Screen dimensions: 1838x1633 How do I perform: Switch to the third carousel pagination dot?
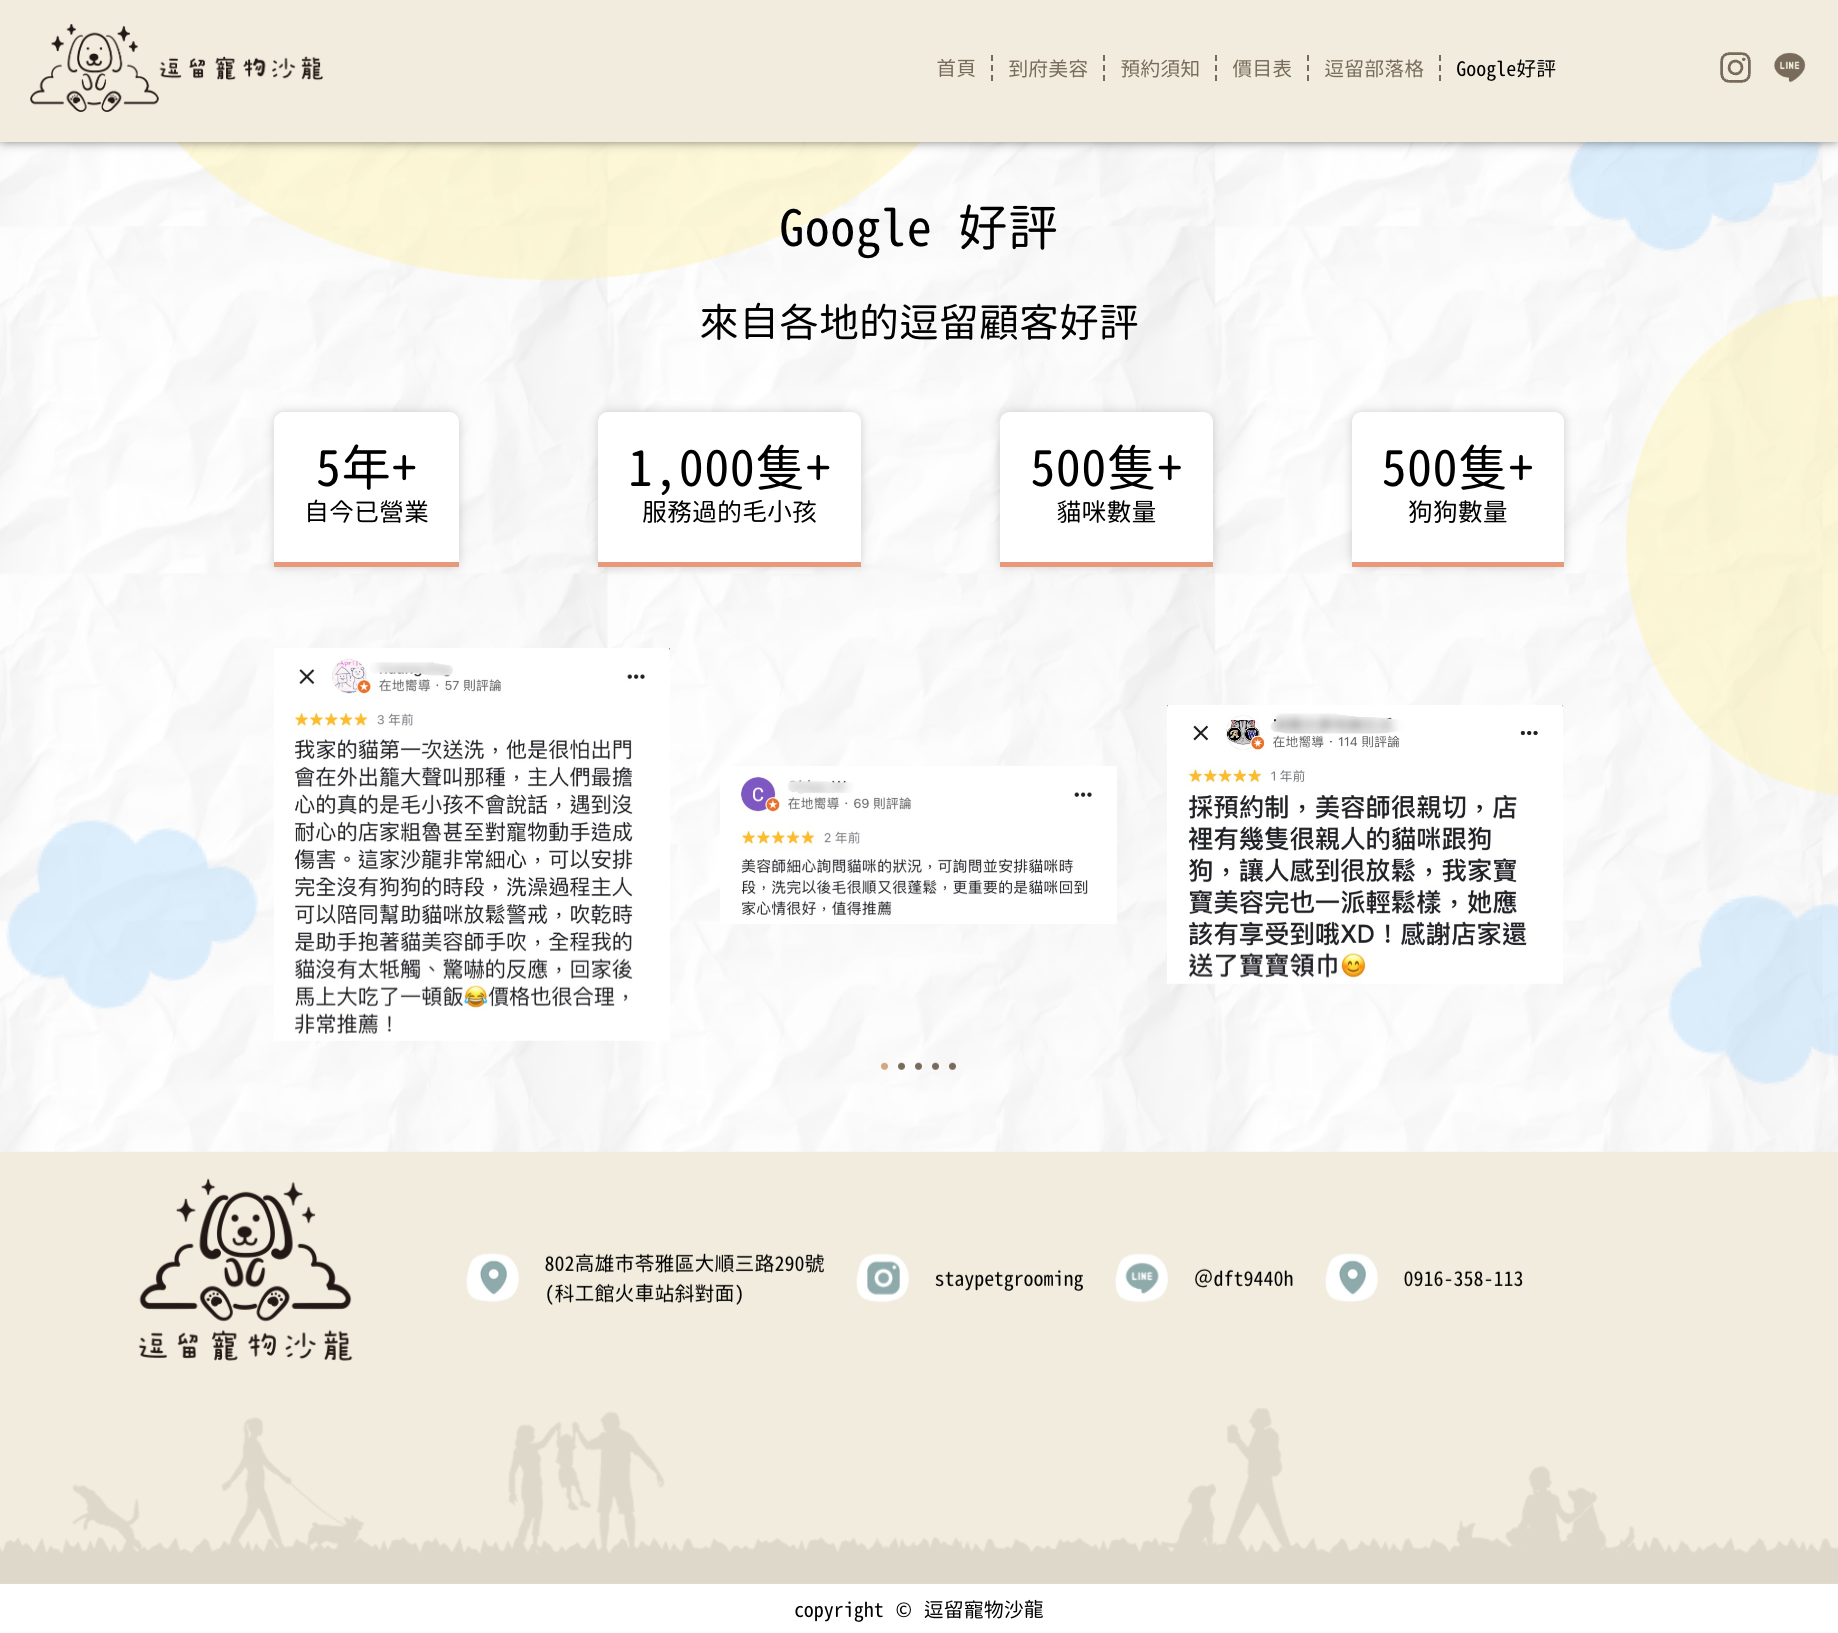pyautogui.click(x=918, y=1066)
